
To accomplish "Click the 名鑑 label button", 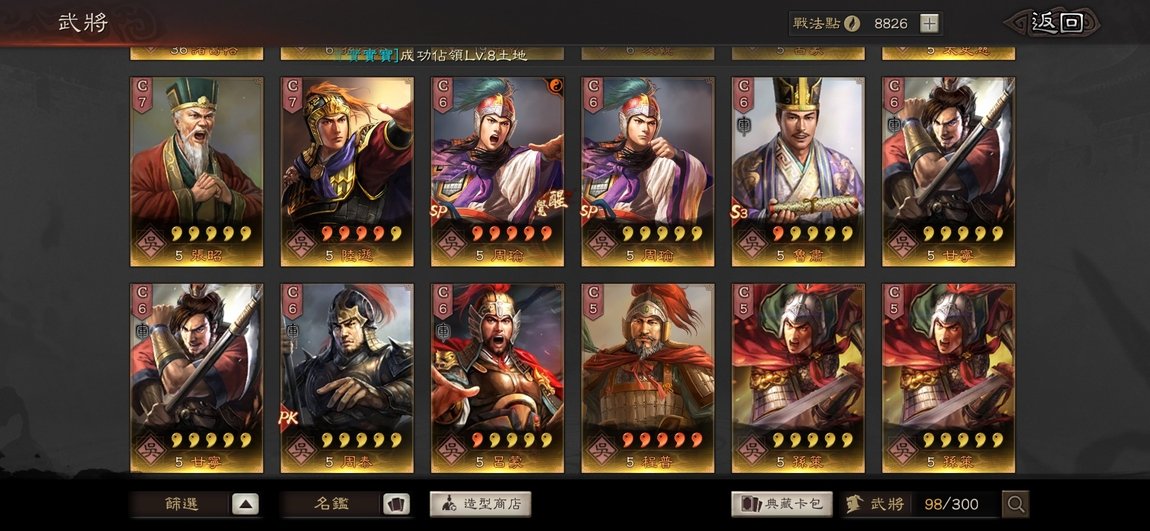I will (332, 504).
